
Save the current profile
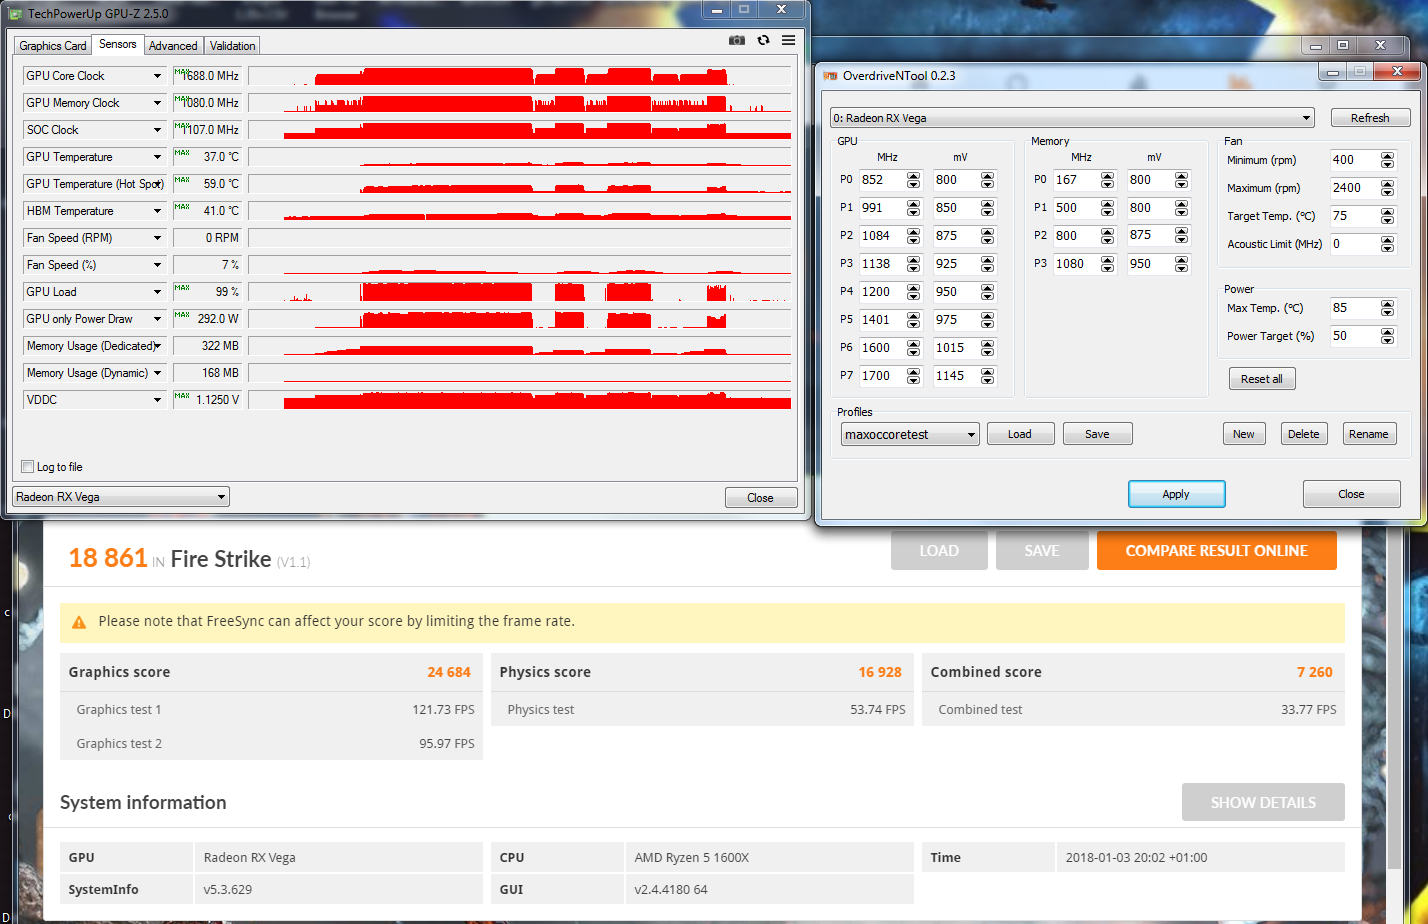[x=1097, y=434]
